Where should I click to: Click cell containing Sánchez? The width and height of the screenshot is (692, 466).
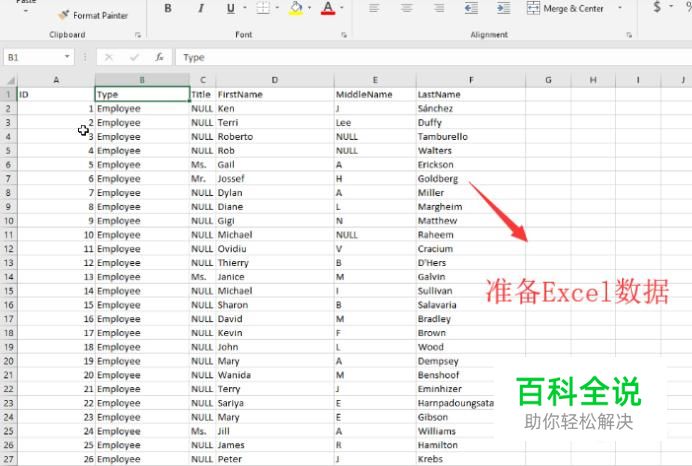coord(471,109)
